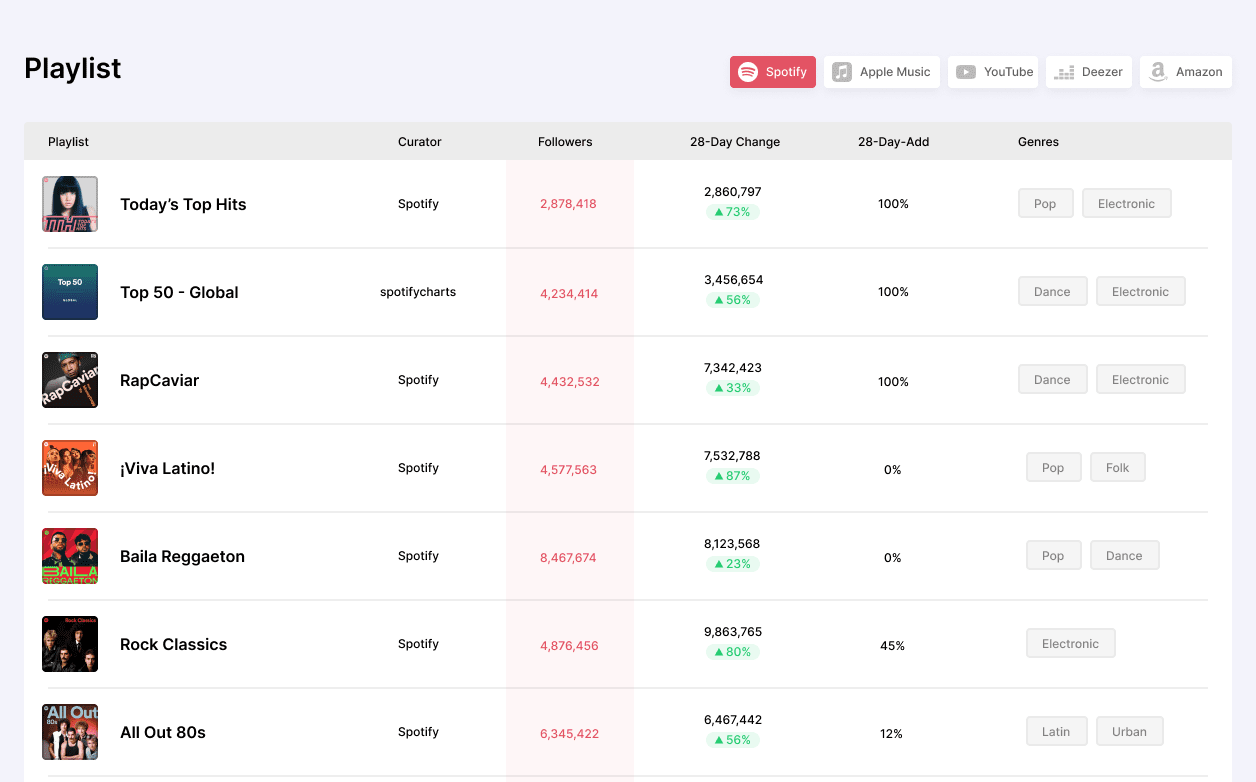
Task: Click the spotifycharts curator cell
Action: click(418, 292)
